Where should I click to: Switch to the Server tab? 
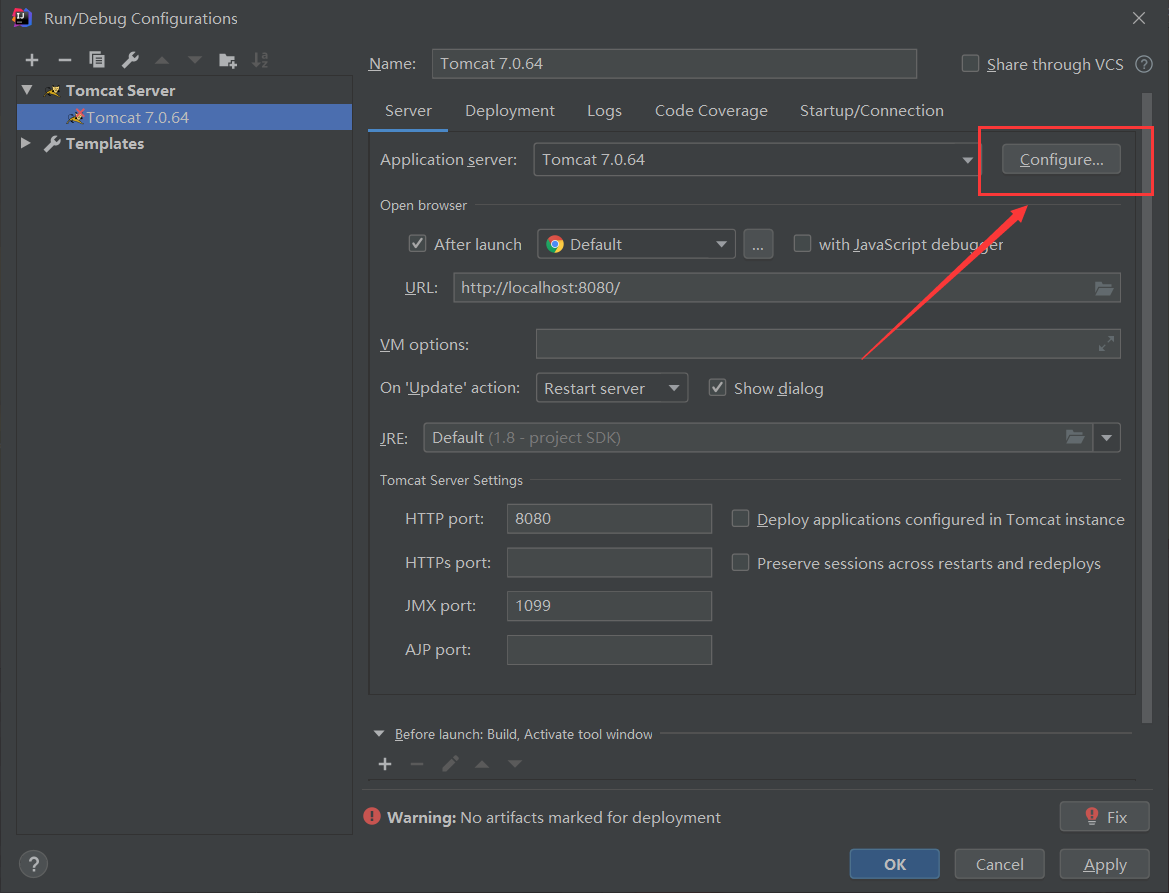coord(408,111)
